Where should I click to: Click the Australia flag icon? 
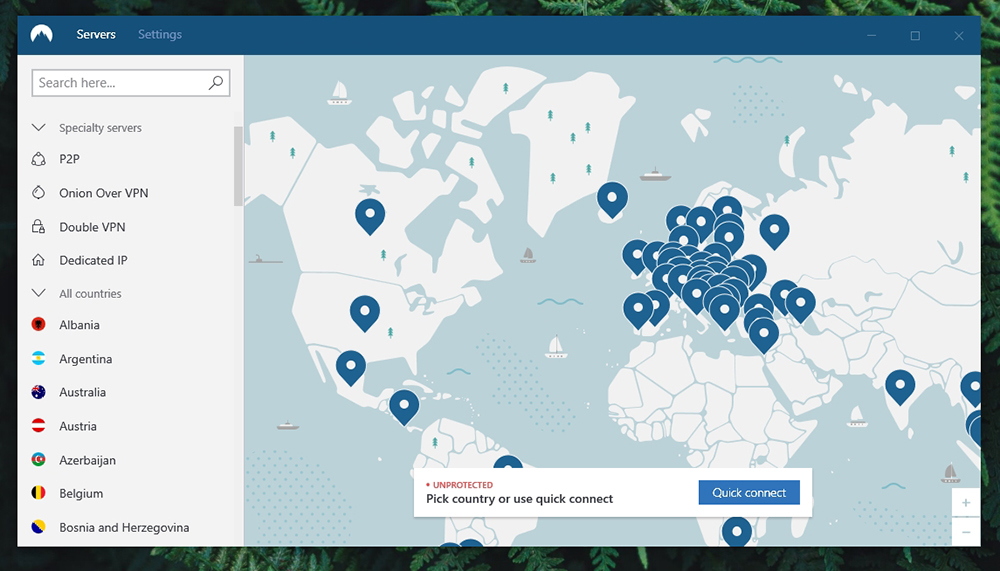pyautogui.click(x=38, y=392)
